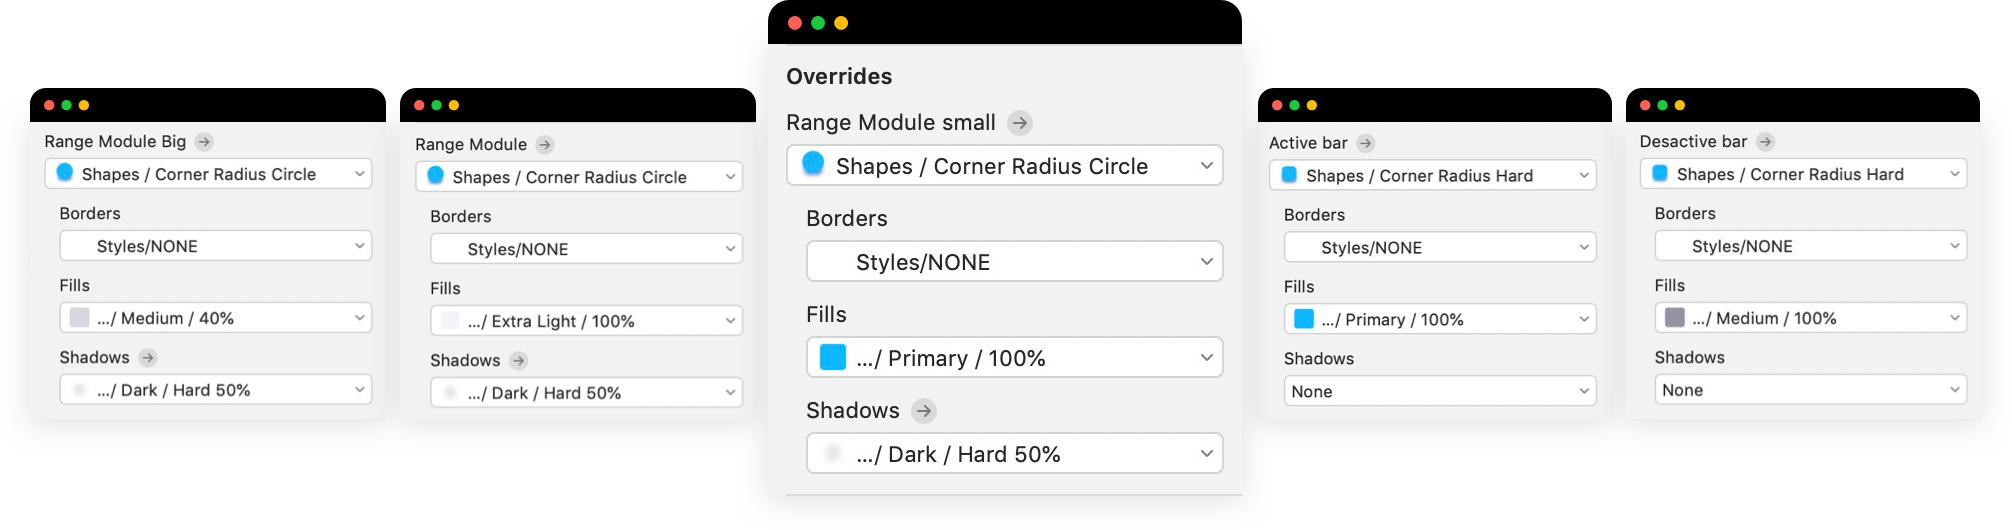Click Shadows arrow icon in Range Module panel
The width and height of the screenshot is (2012, 530).
point(518,360)
